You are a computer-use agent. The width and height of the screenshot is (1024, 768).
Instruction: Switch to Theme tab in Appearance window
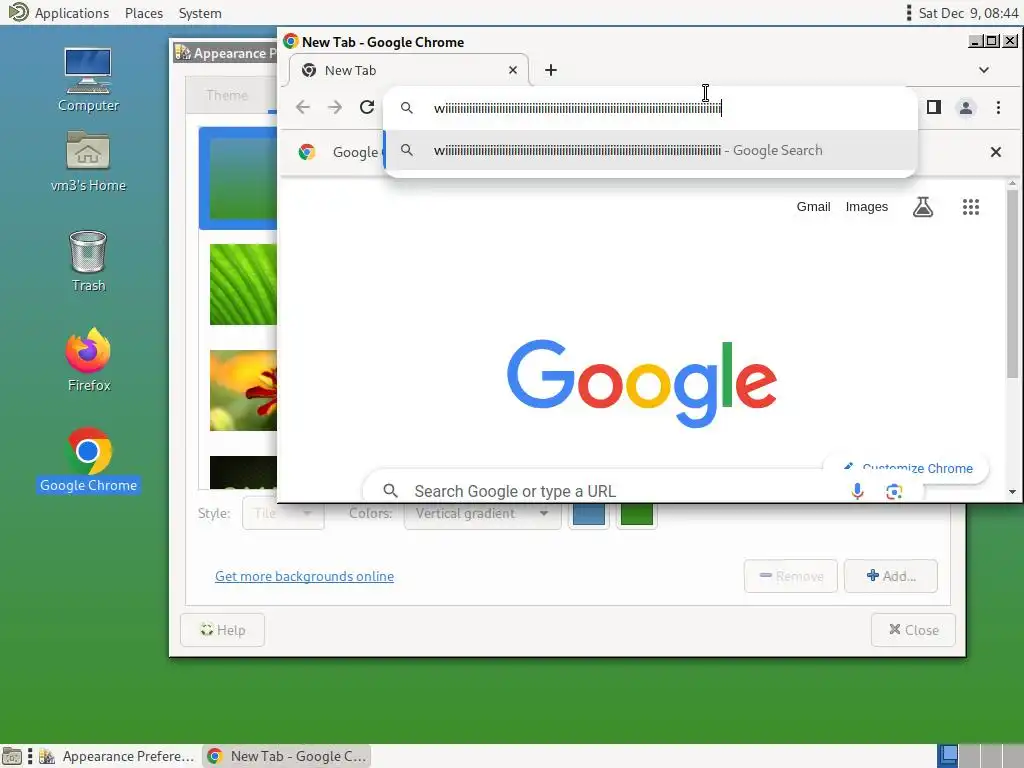pyautogui.click(x=227, y=95)
